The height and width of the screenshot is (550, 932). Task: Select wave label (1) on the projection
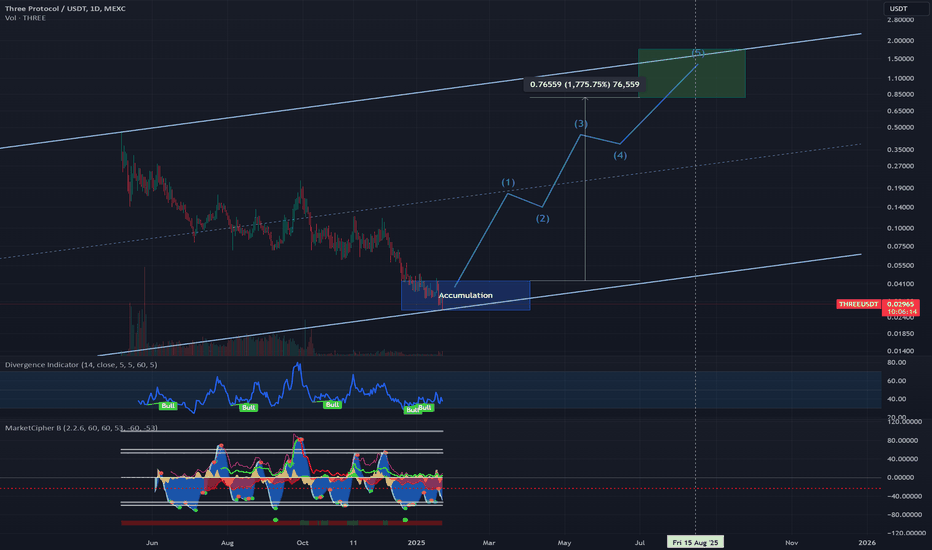coord(508,182)
